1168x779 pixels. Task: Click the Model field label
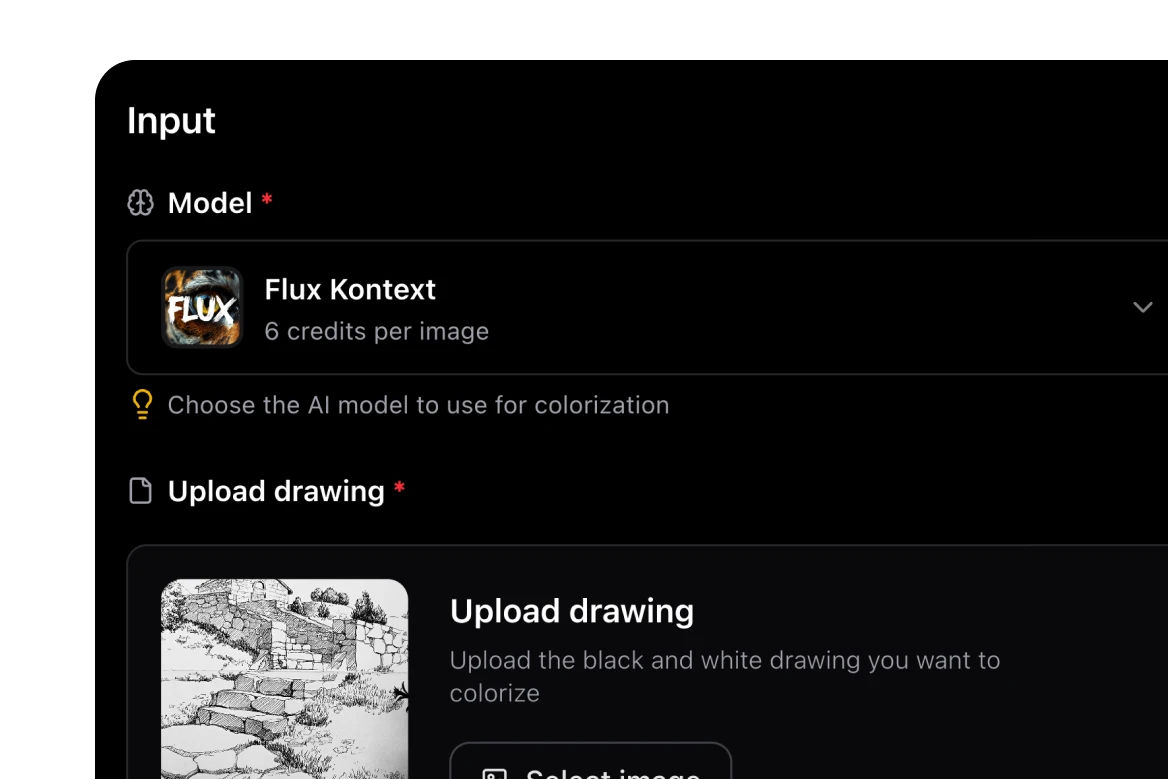coord(210,203)
